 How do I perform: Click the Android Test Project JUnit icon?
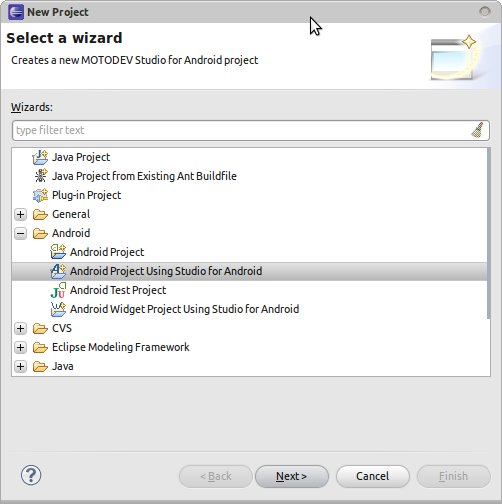click(x=58, y=290)
